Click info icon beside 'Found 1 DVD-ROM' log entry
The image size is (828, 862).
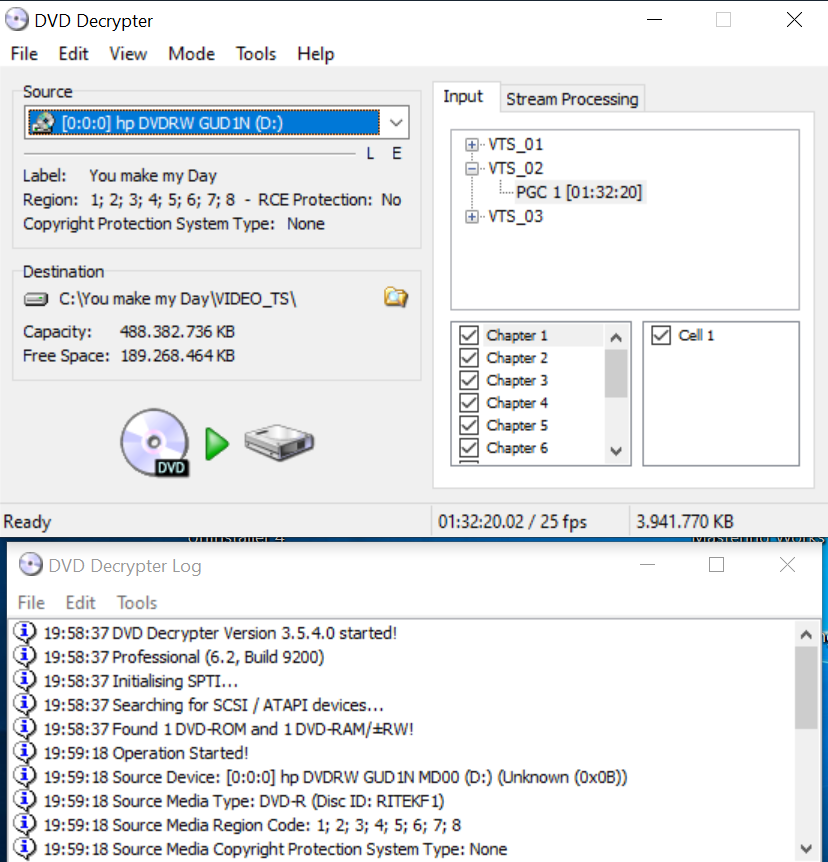pyautogui.click(x=25, y=728)
